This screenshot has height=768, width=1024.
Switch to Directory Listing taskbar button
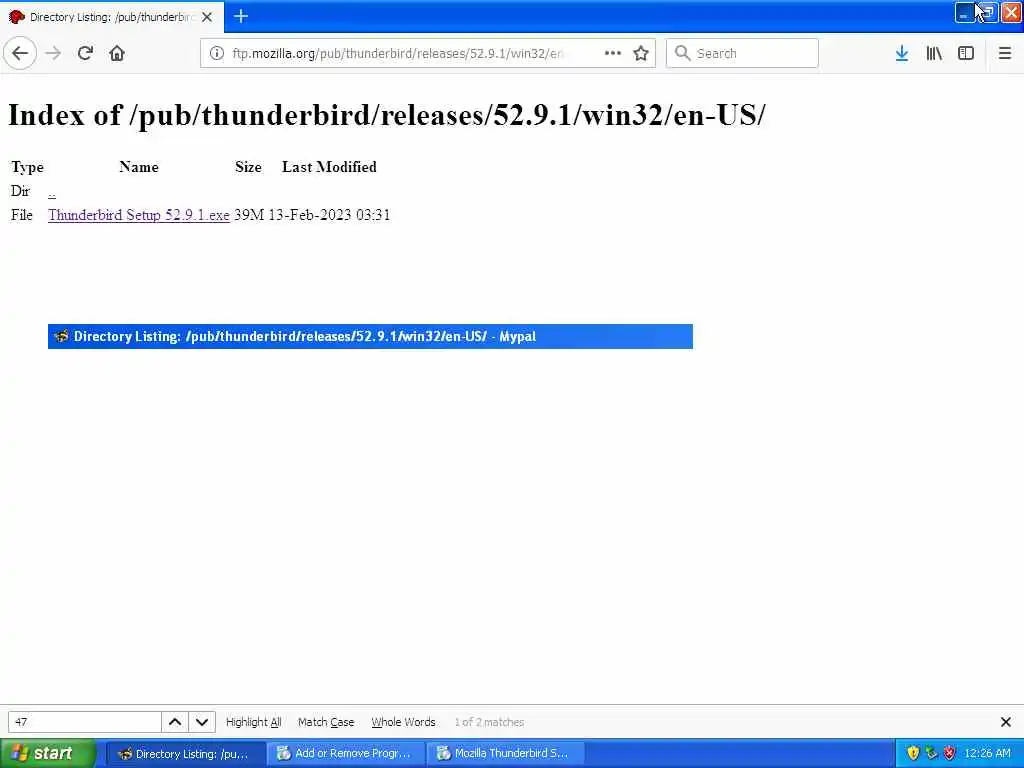pyautogui.click(x=185, y=753)
